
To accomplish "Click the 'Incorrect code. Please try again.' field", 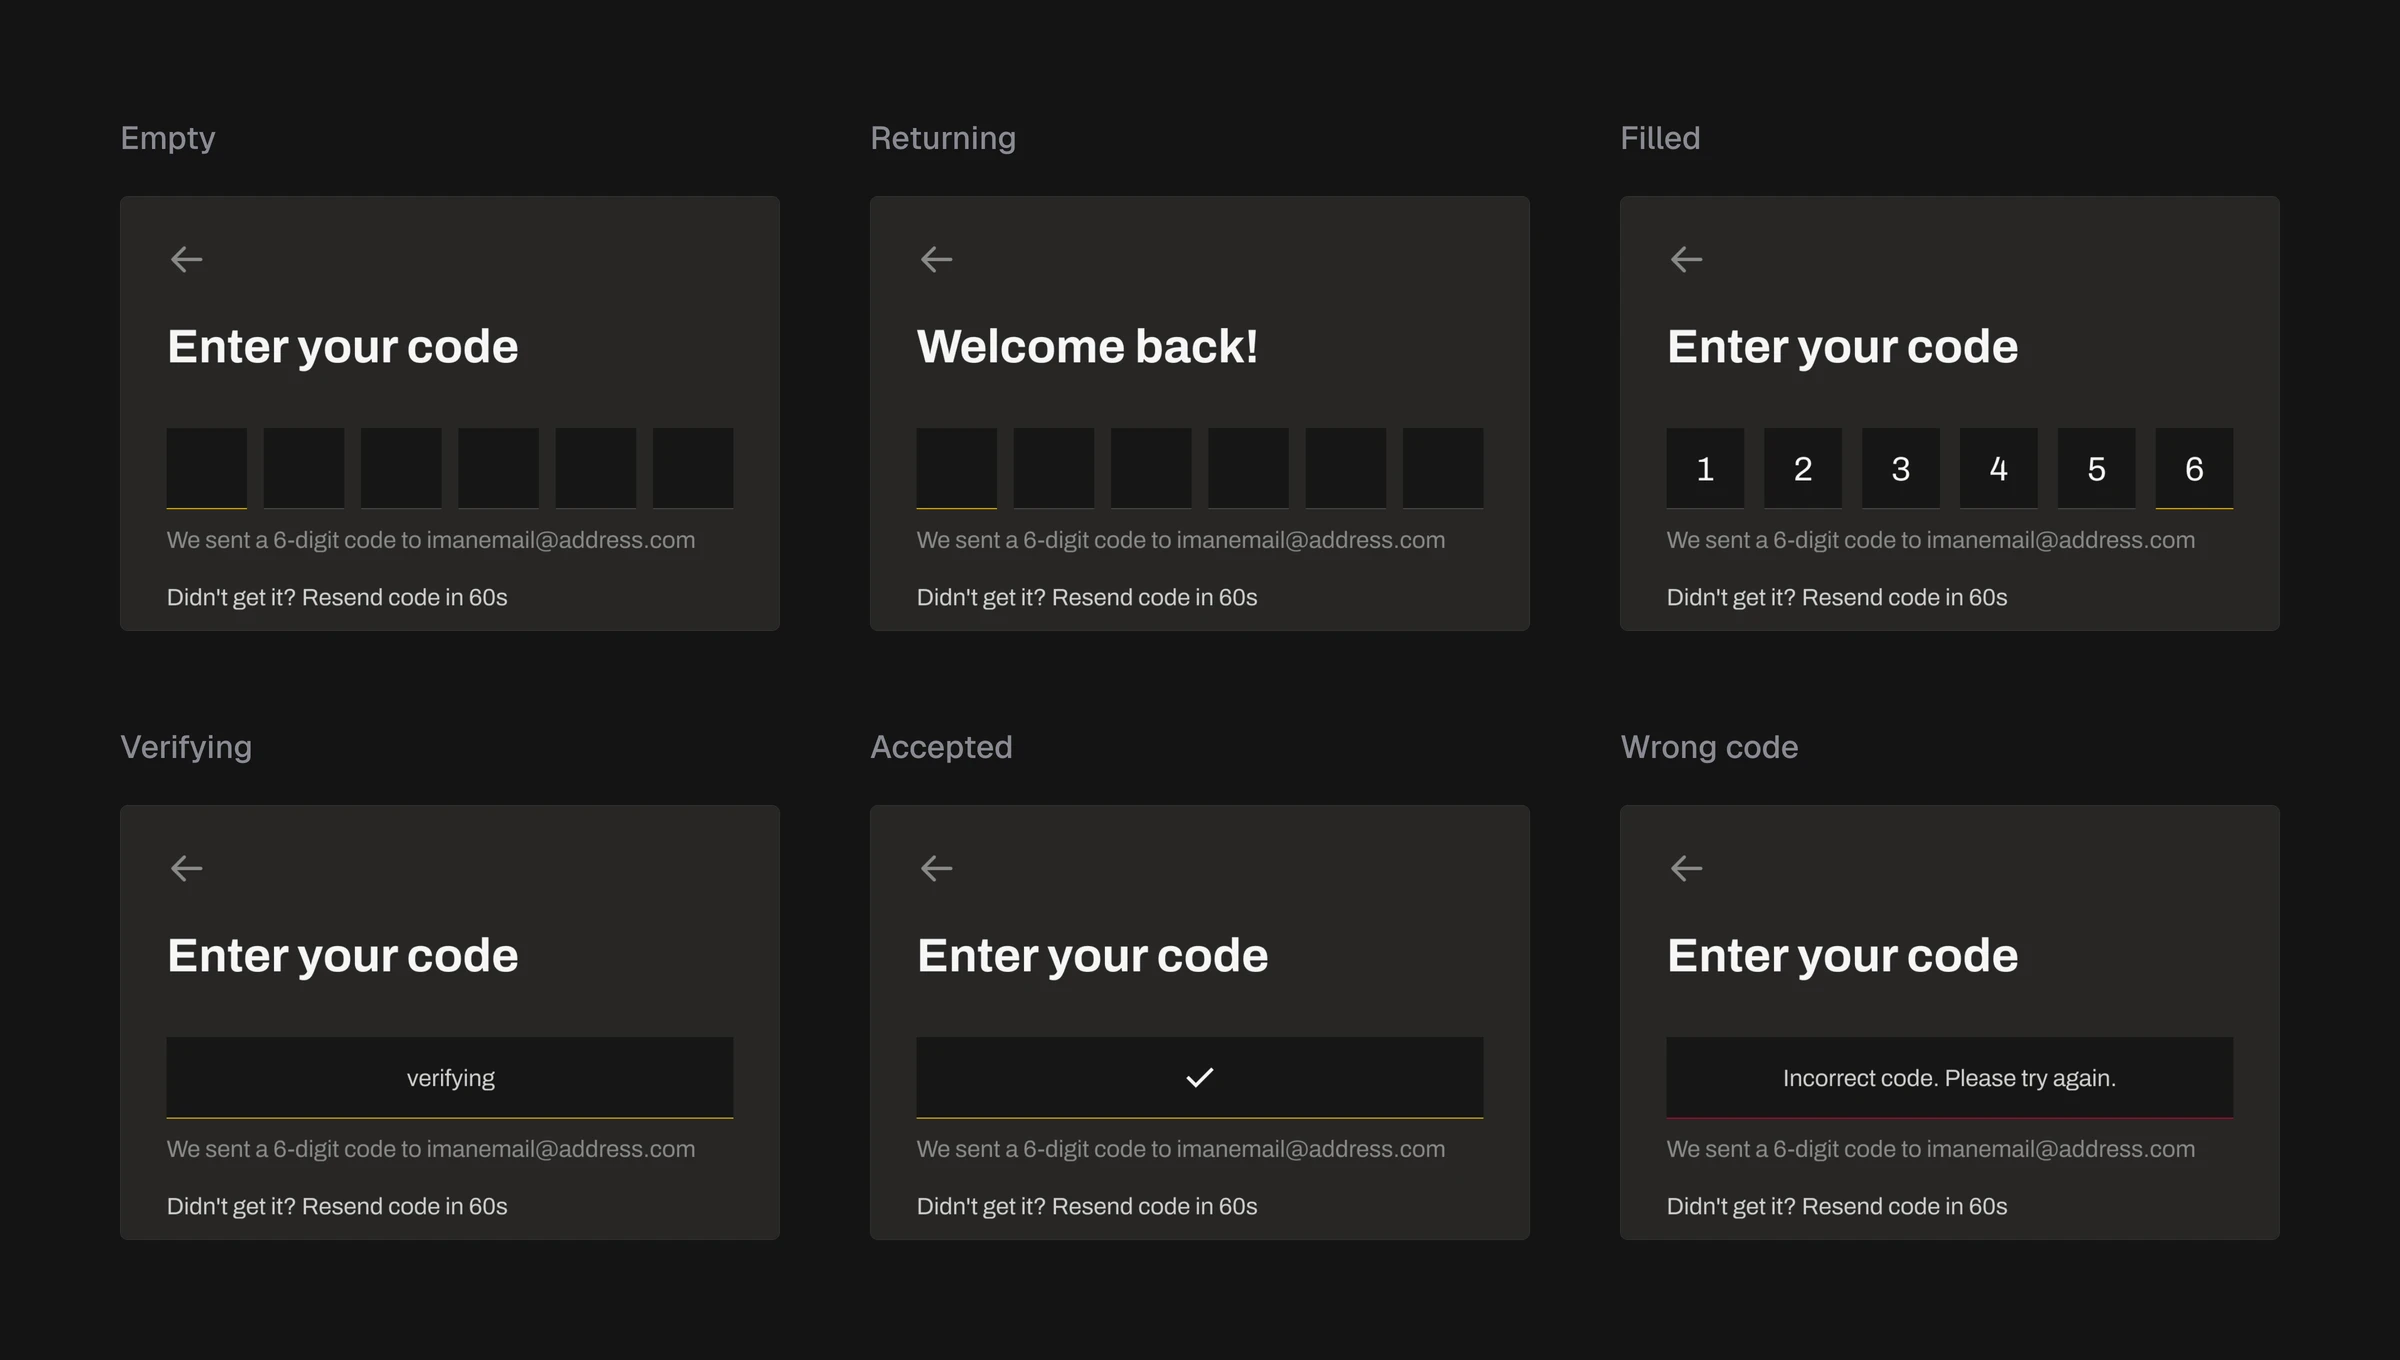I will pyautogui.click(x=1950, y=1077).
